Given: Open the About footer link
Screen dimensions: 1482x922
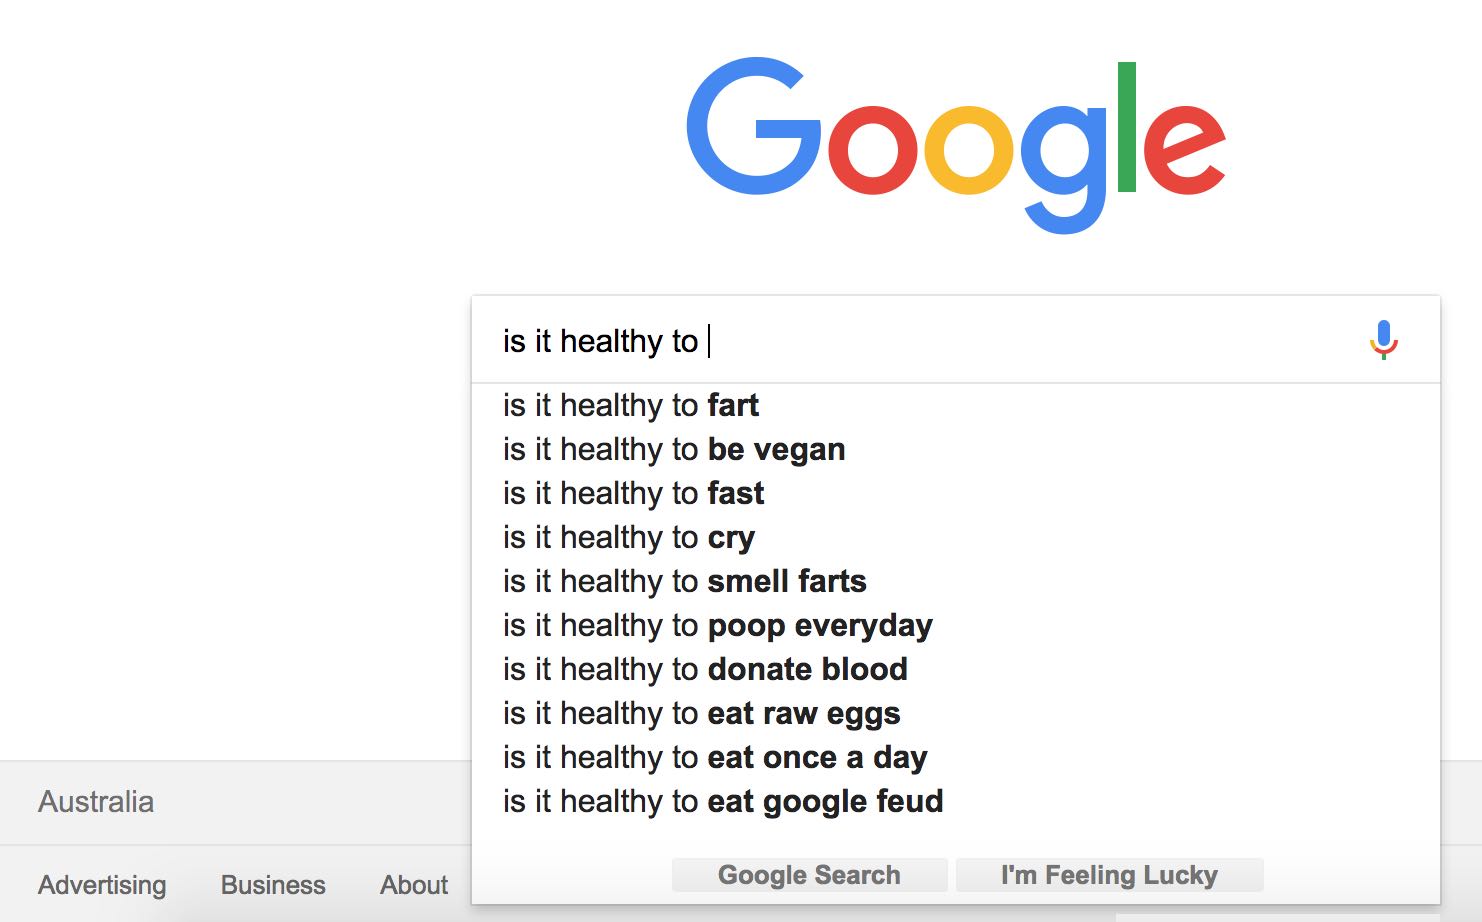Looking at the screenshot, I should 414,885.
